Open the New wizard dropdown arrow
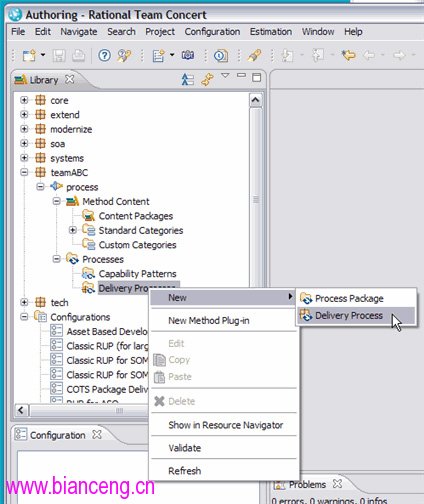 pyautogui.click(x=43, y=55)
